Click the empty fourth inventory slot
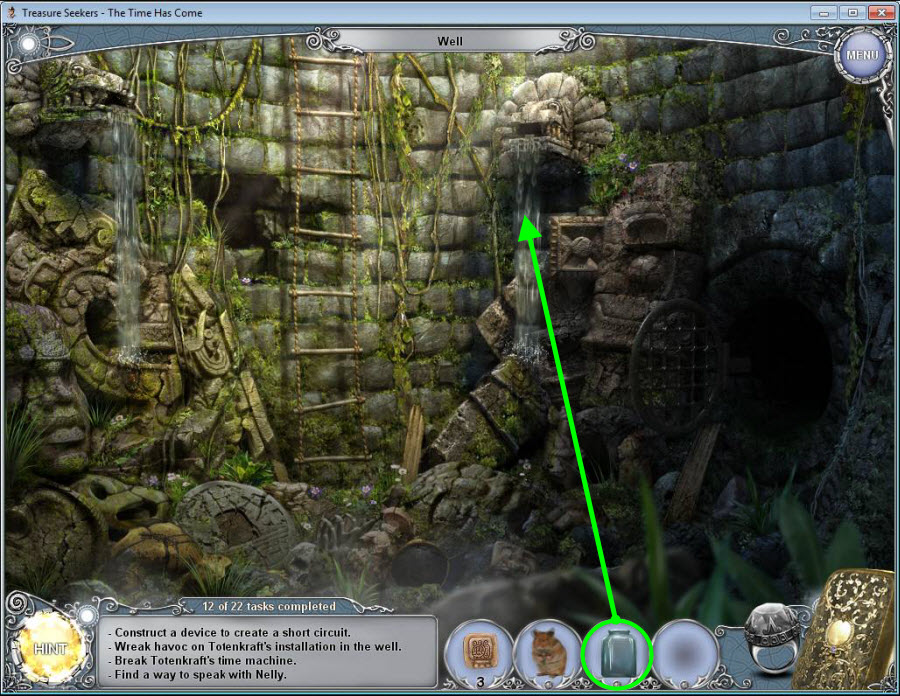 (x=688, y=652)
